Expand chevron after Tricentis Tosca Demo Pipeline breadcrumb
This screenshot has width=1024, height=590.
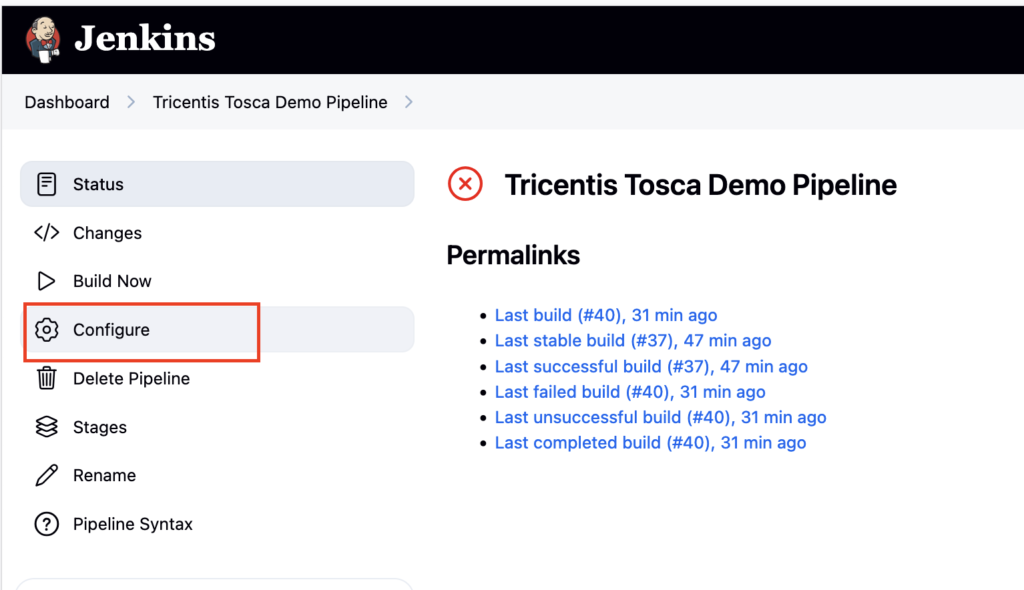[409, 103]
